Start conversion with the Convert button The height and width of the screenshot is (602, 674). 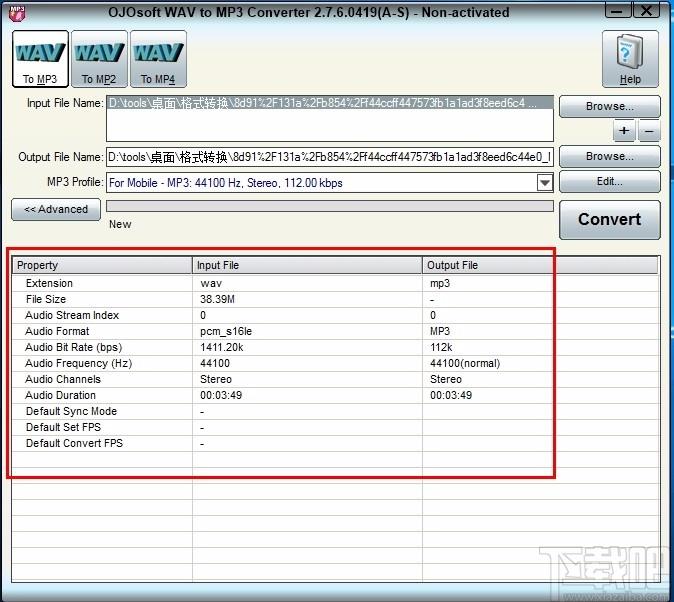610,220
